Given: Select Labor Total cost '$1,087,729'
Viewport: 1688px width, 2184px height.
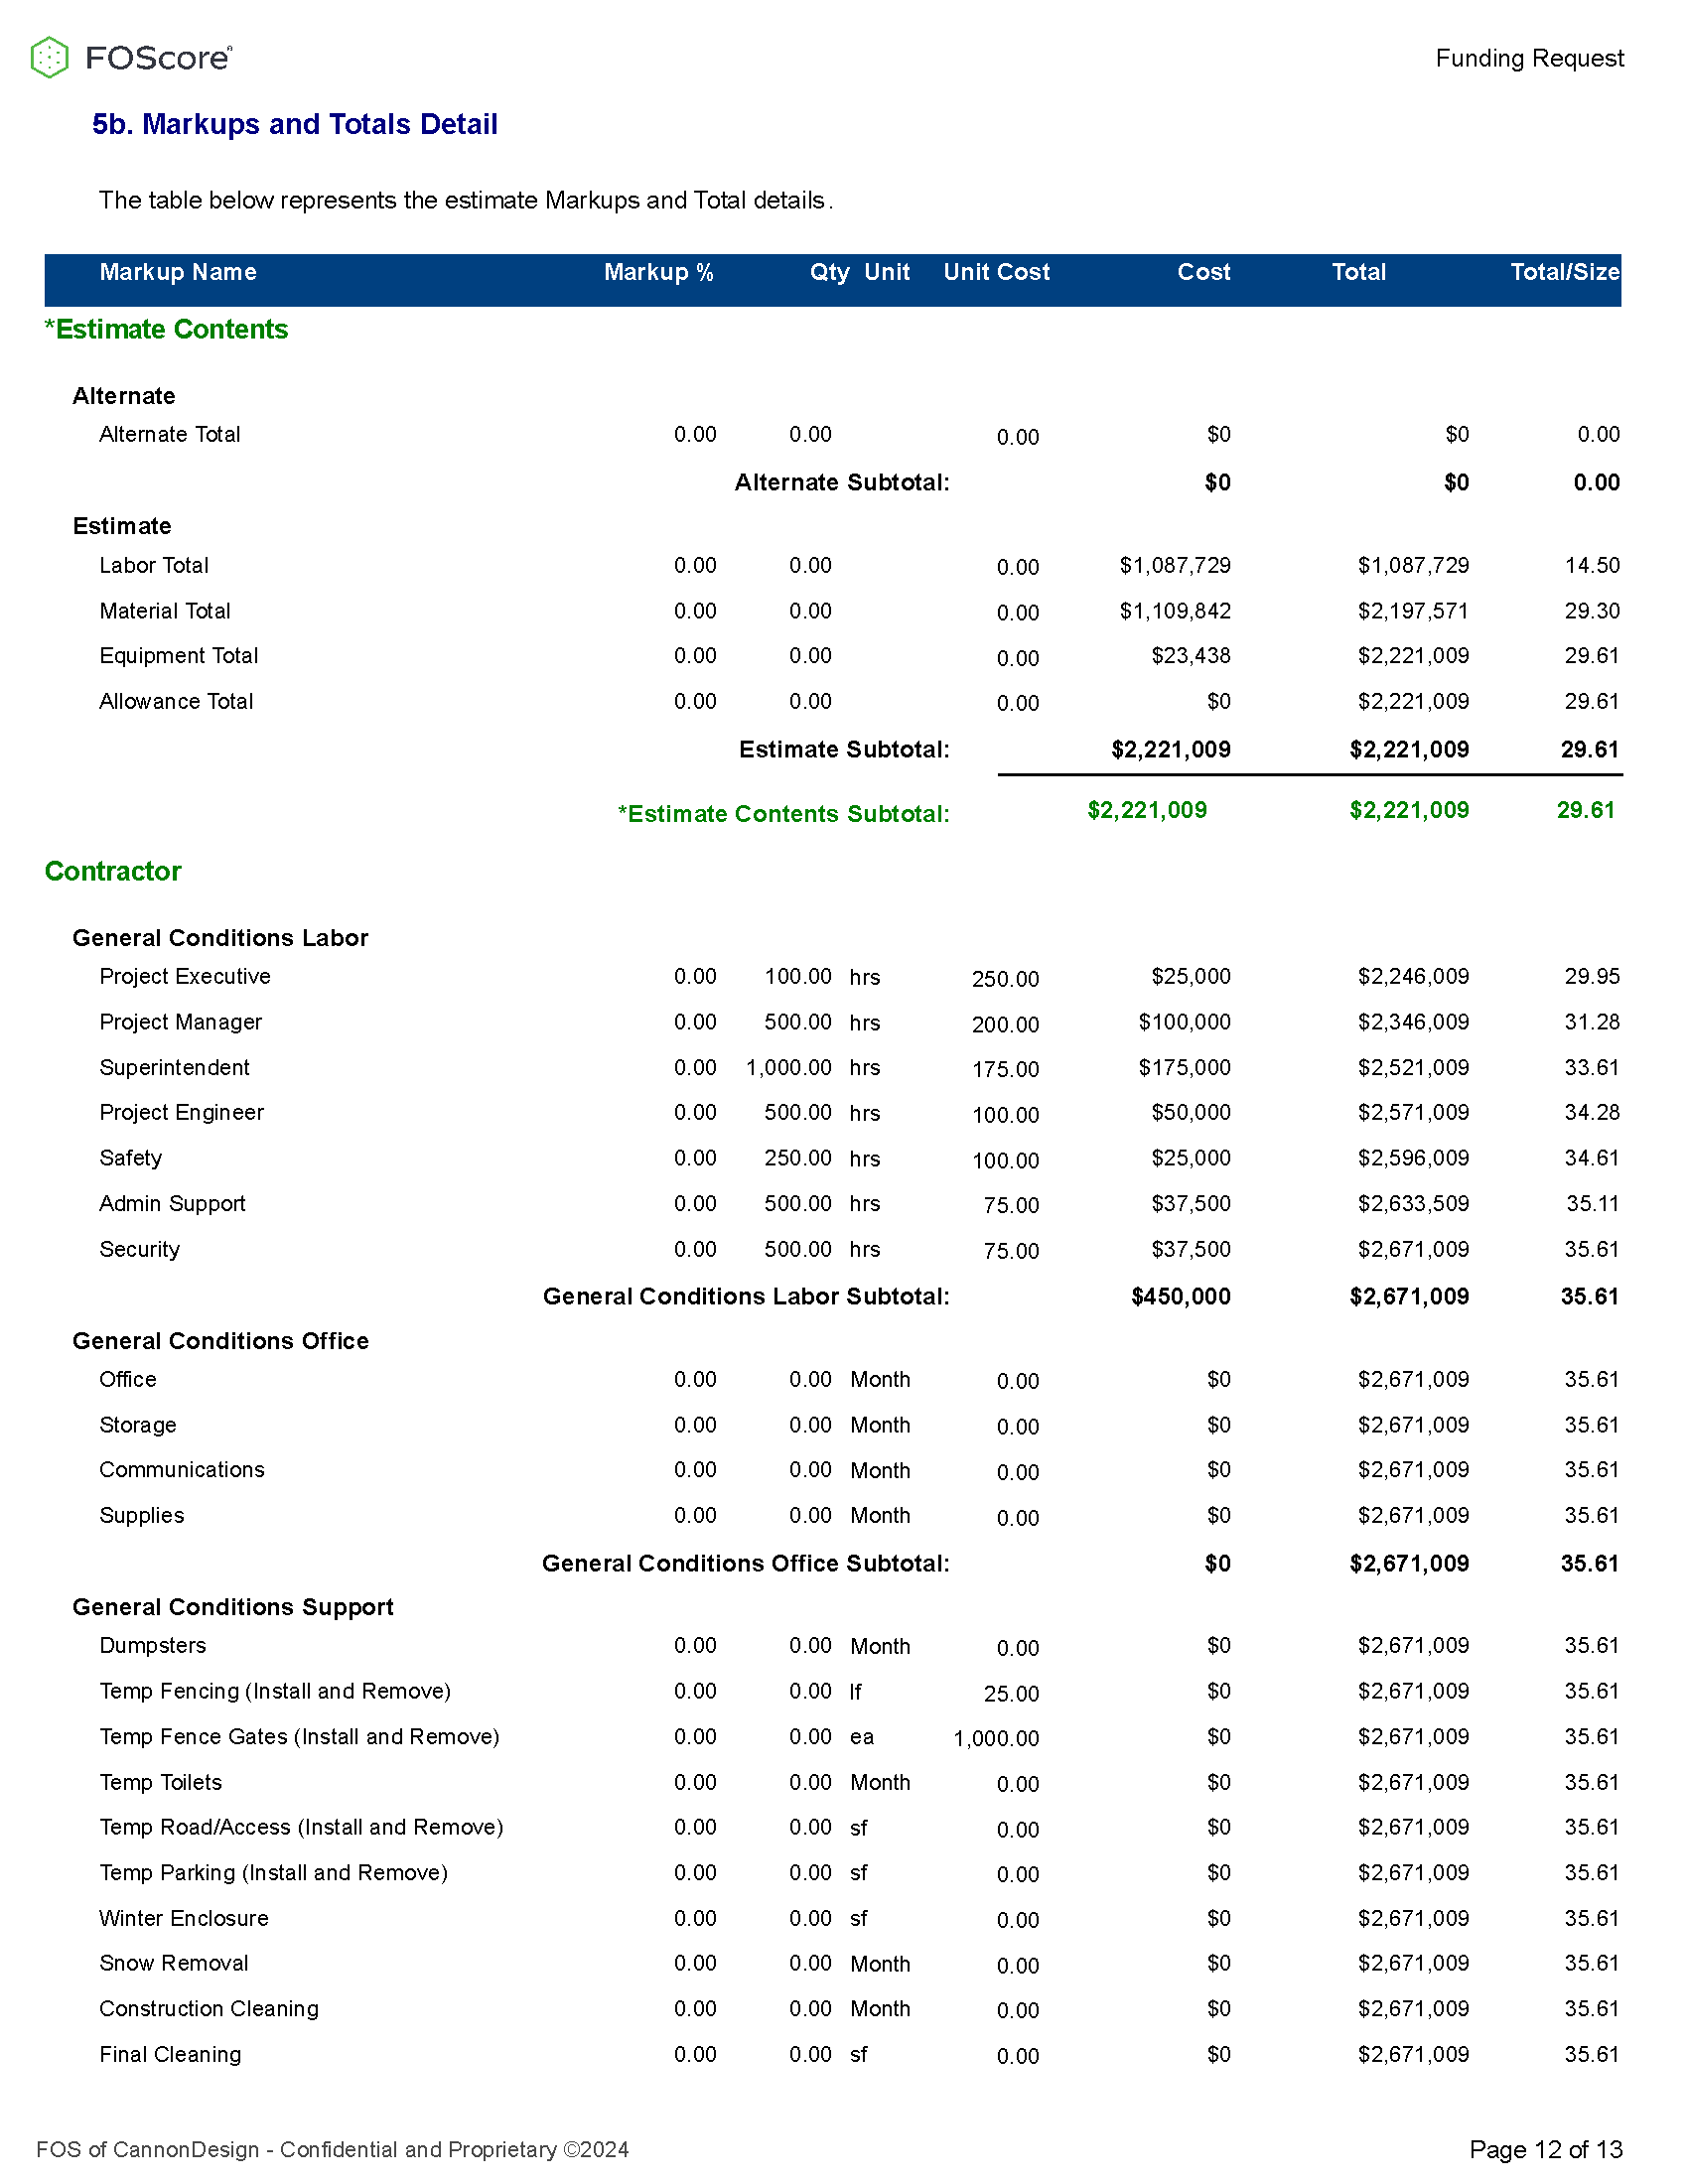Looking at the screenshot, I should click(1175, 565).
